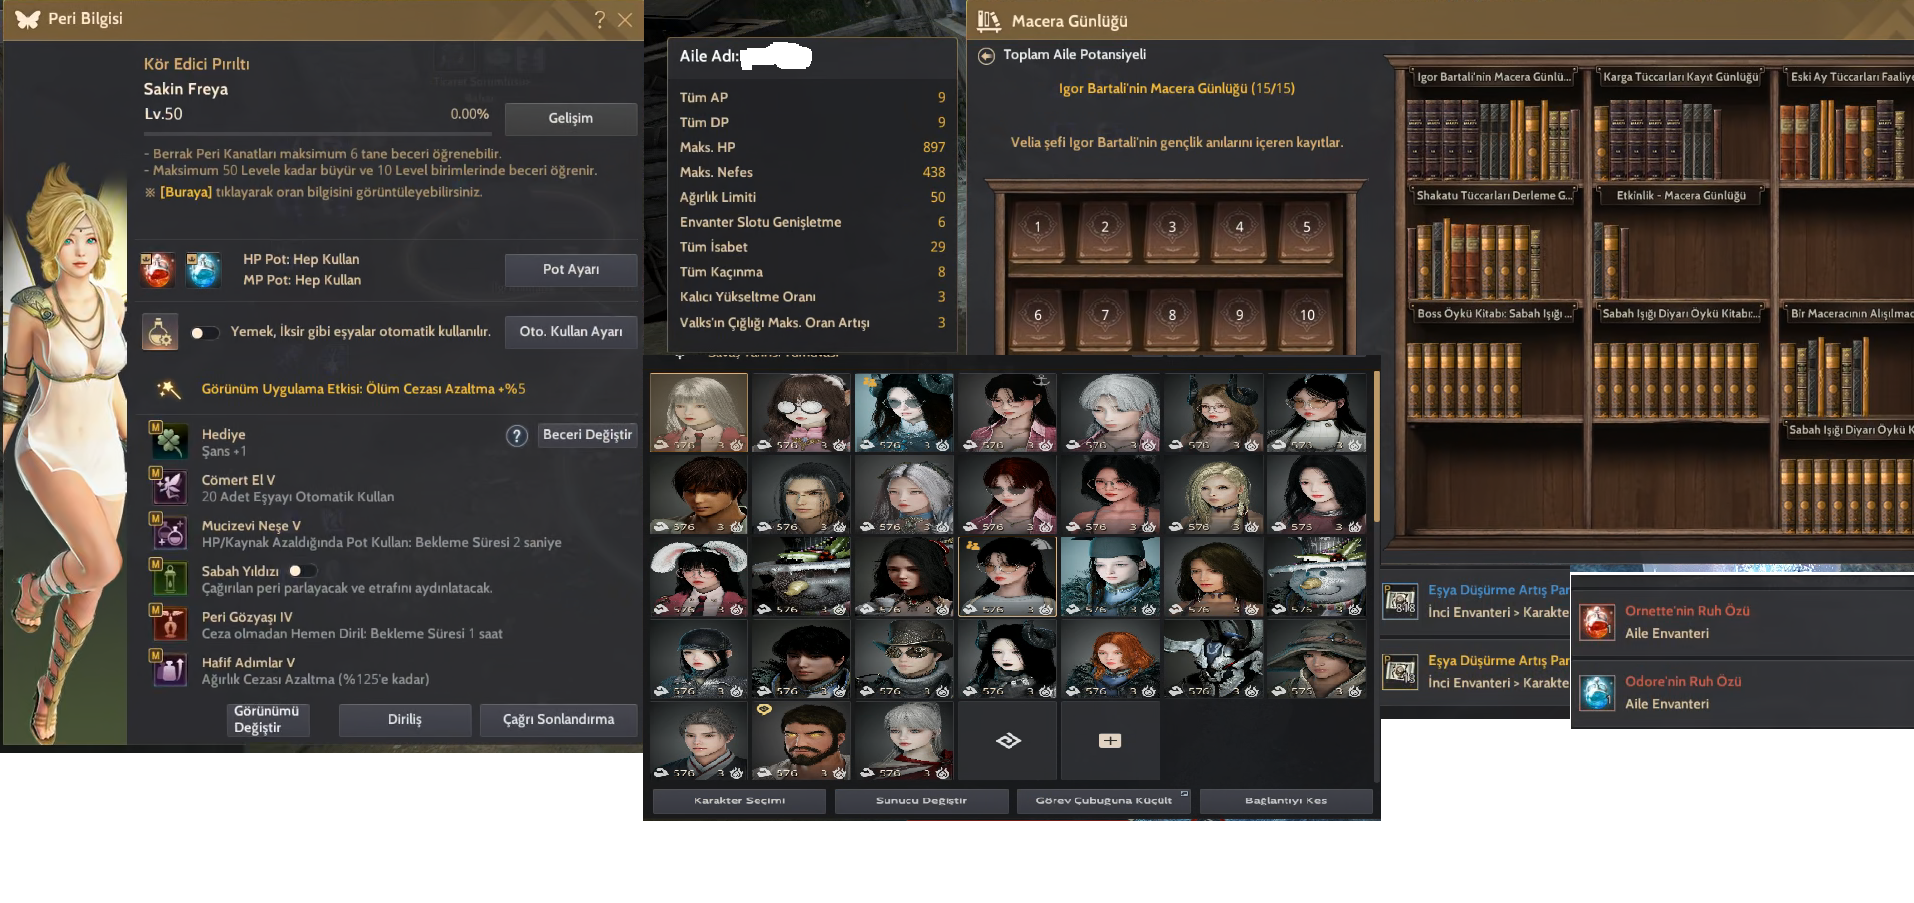Click Karakter Seçimi button
The width and height of the screenshot is (1914, 903).
click(739, 800)
